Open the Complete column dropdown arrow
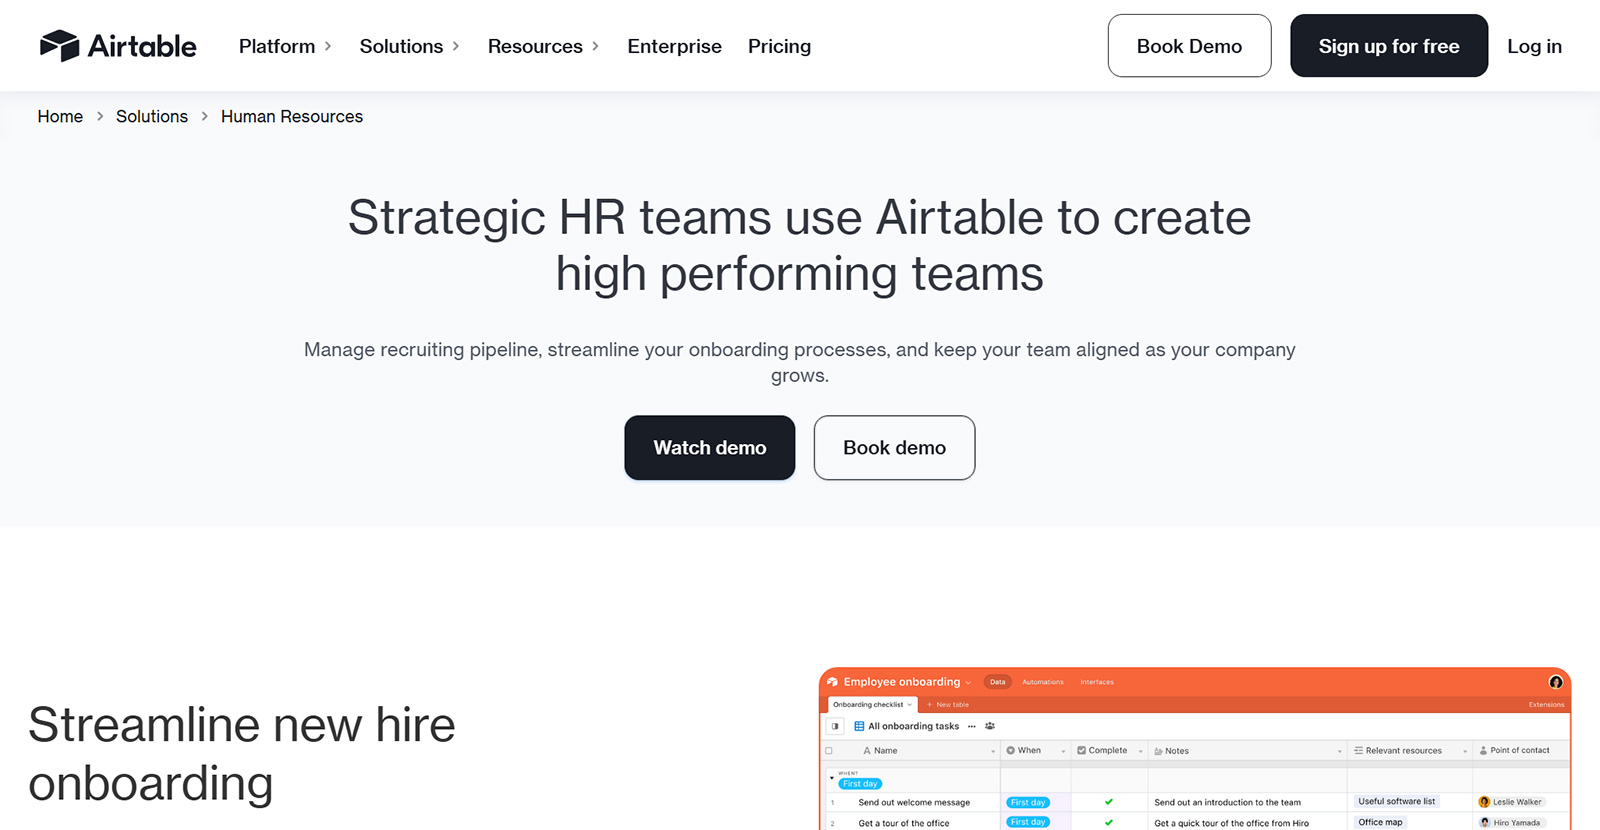1600x830 pixels. click(1140, 751)
